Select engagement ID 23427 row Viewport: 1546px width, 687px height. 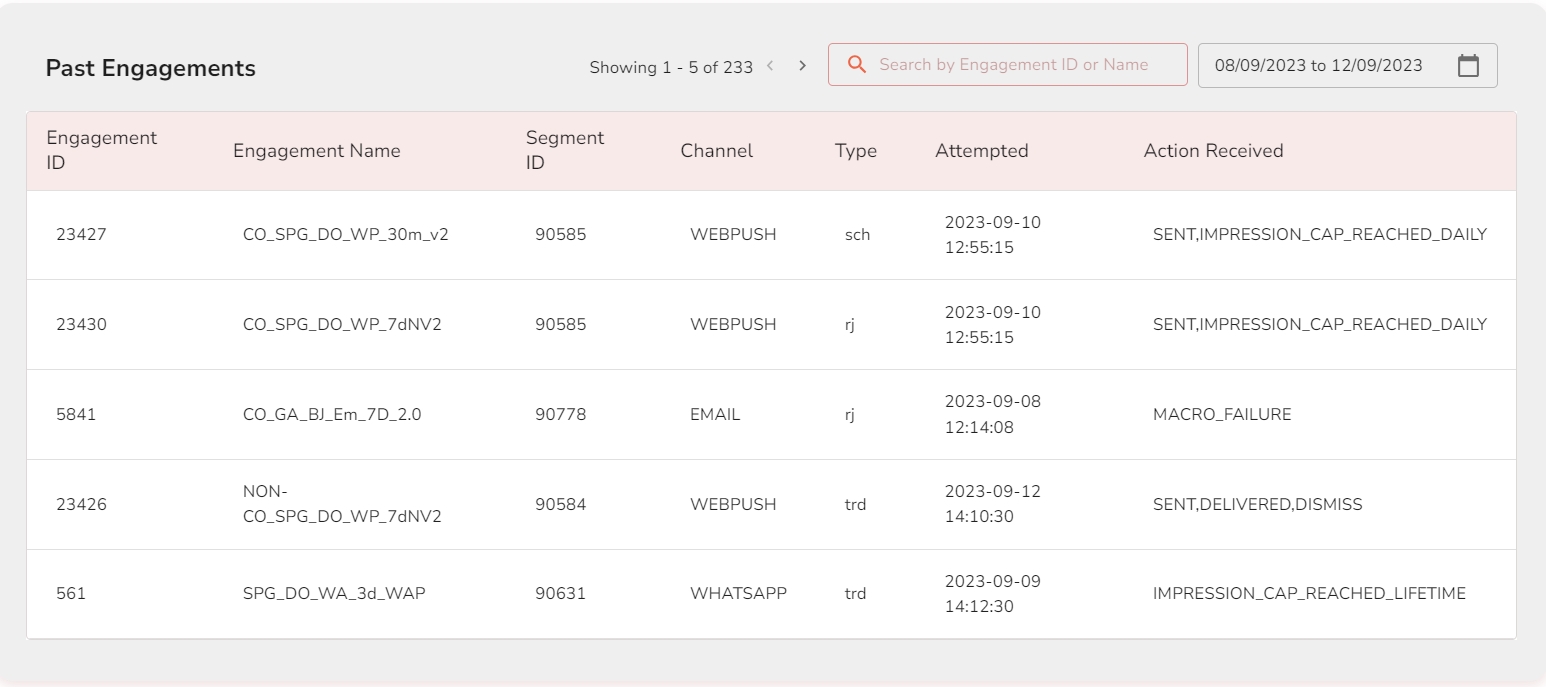(x=81, y=235)
